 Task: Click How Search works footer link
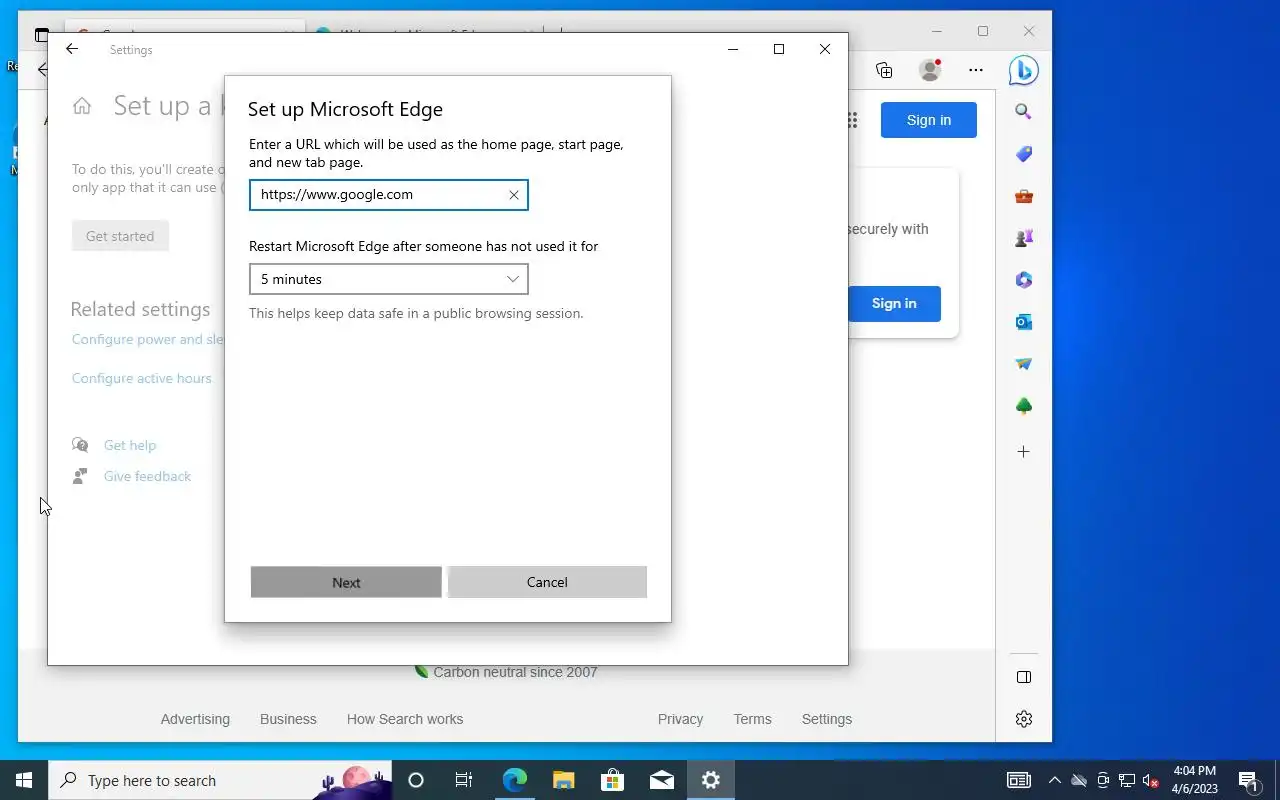[405, 719]
